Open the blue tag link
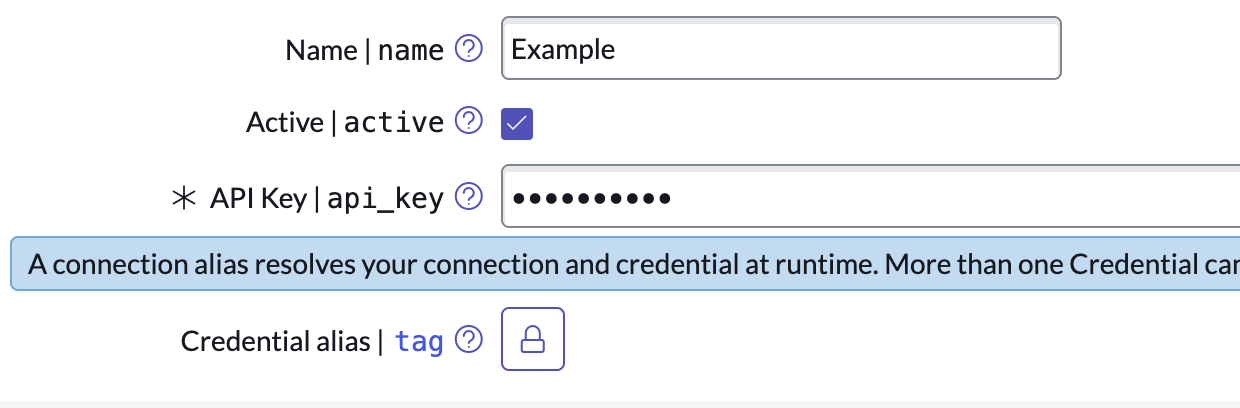Image resolution: width=1240 pixels, height=408 pixels. click(419, 342)
